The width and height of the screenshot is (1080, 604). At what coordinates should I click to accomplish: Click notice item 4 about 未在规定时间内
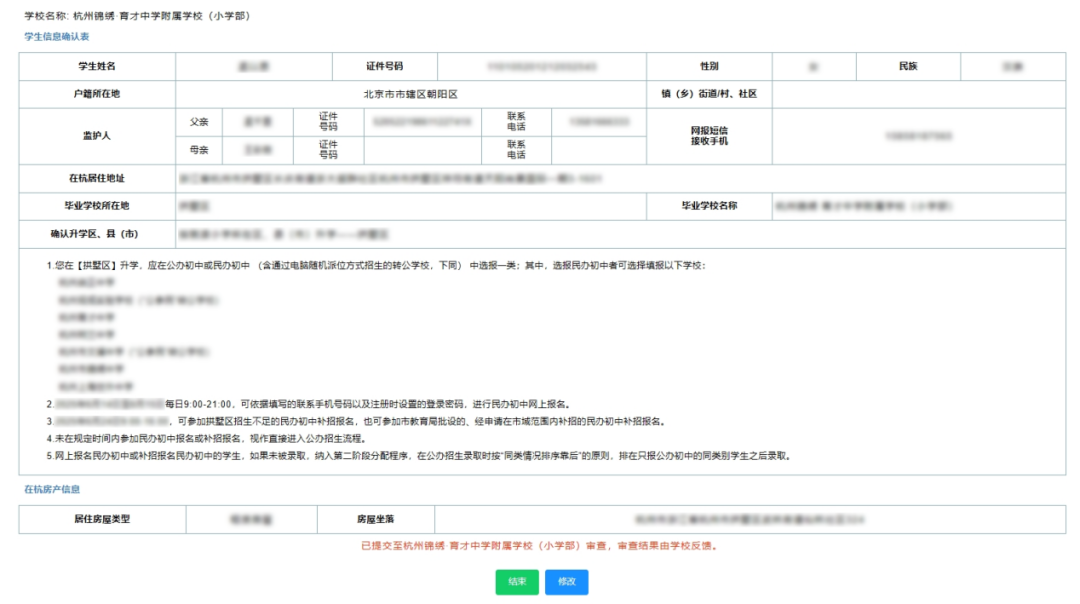[x=207, y=439]
